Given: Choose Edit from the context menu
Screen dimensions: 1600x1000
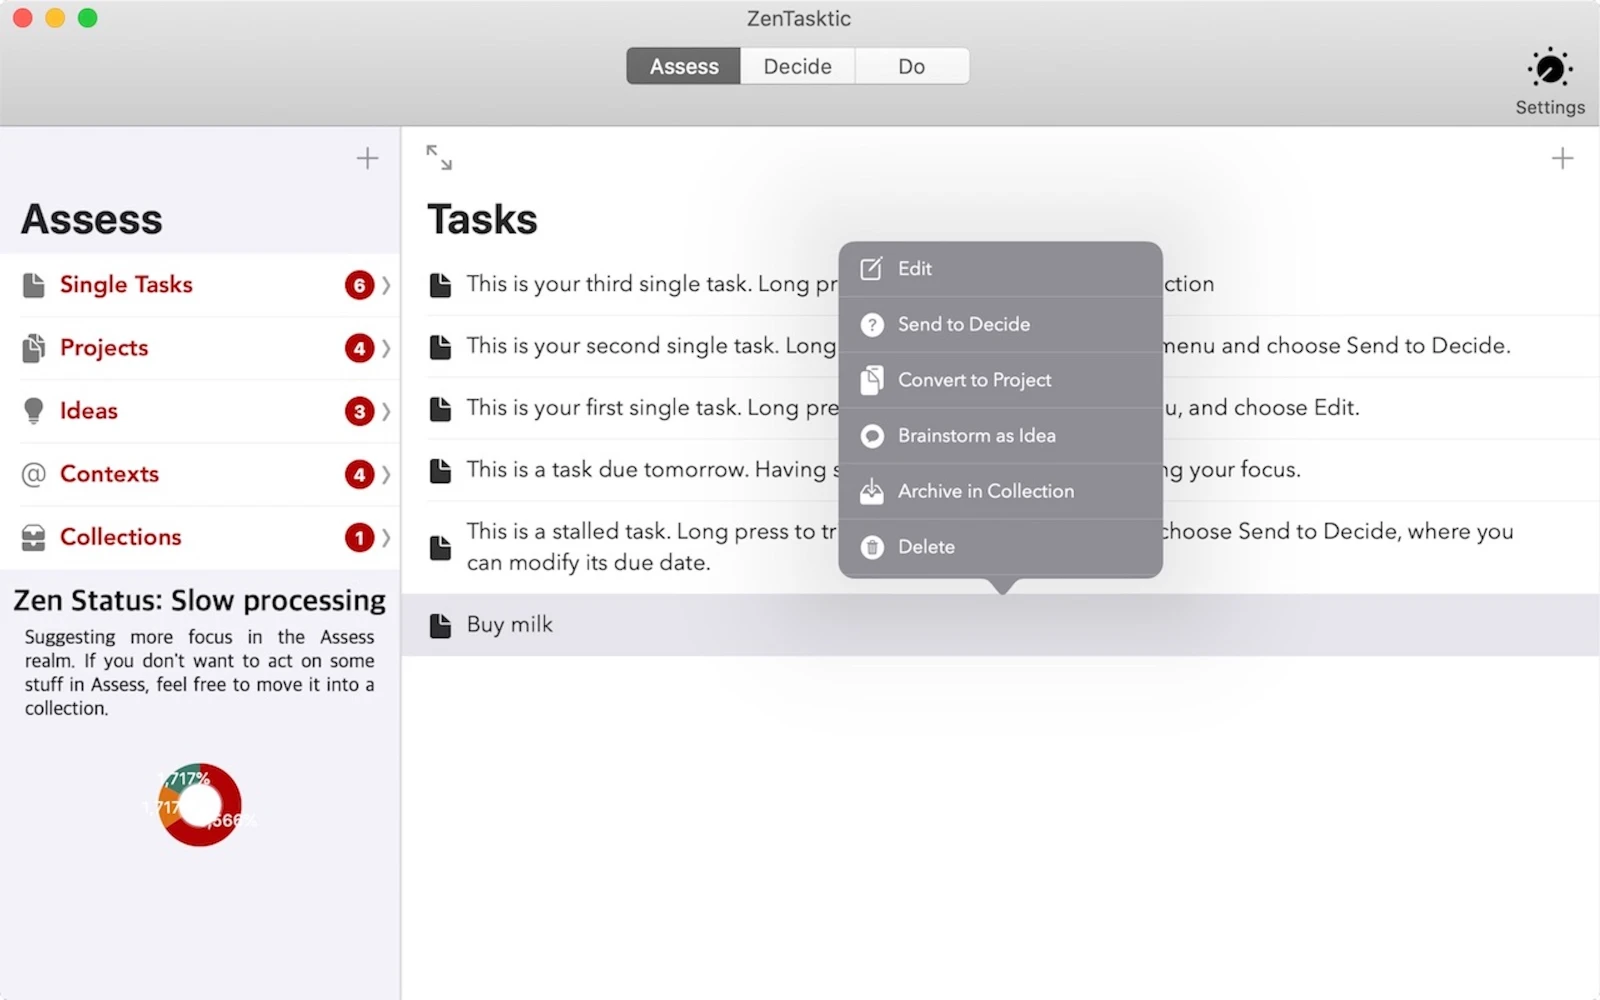Looking at the screenshot, I should [x=1000, y=269].
